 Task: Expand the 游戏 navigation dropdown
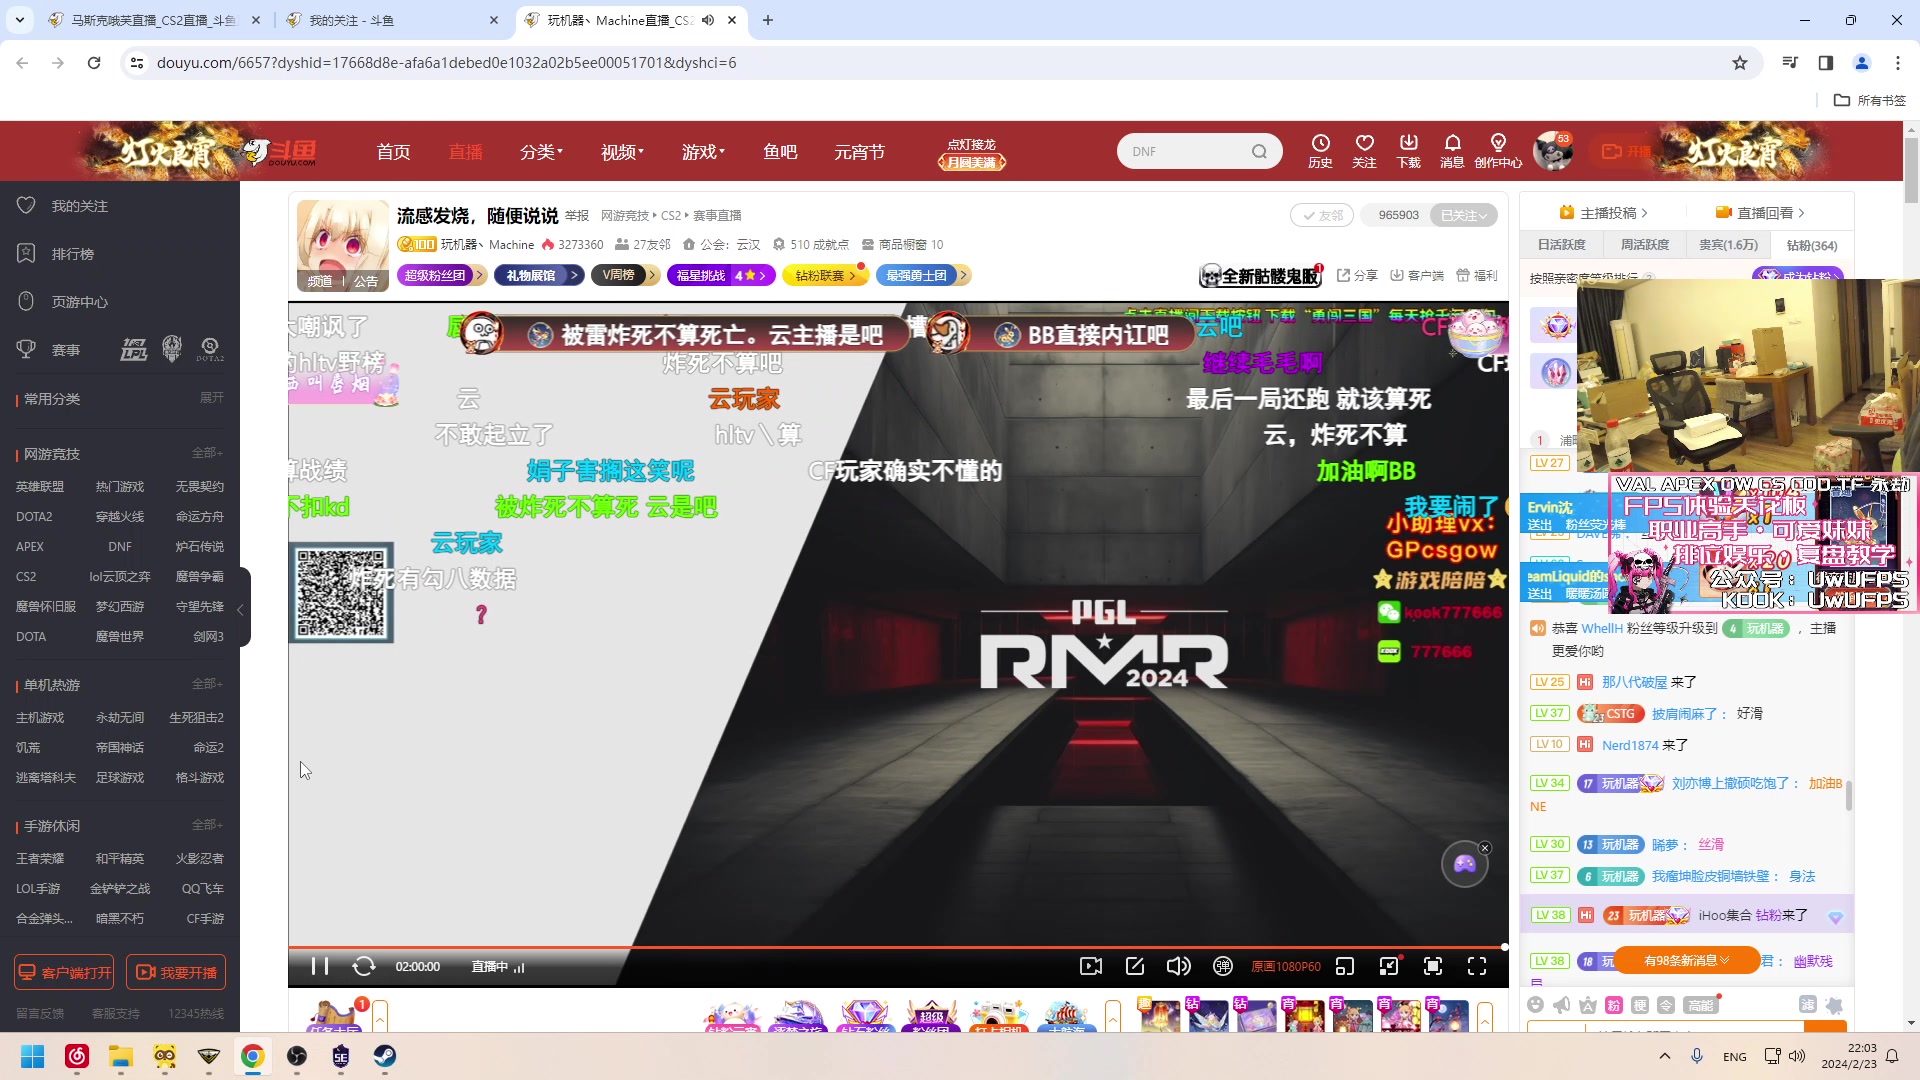pos(703,152)
